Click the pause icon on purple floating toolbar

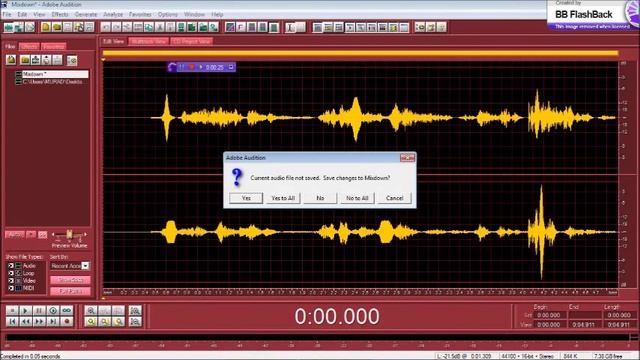click(182, 67)
